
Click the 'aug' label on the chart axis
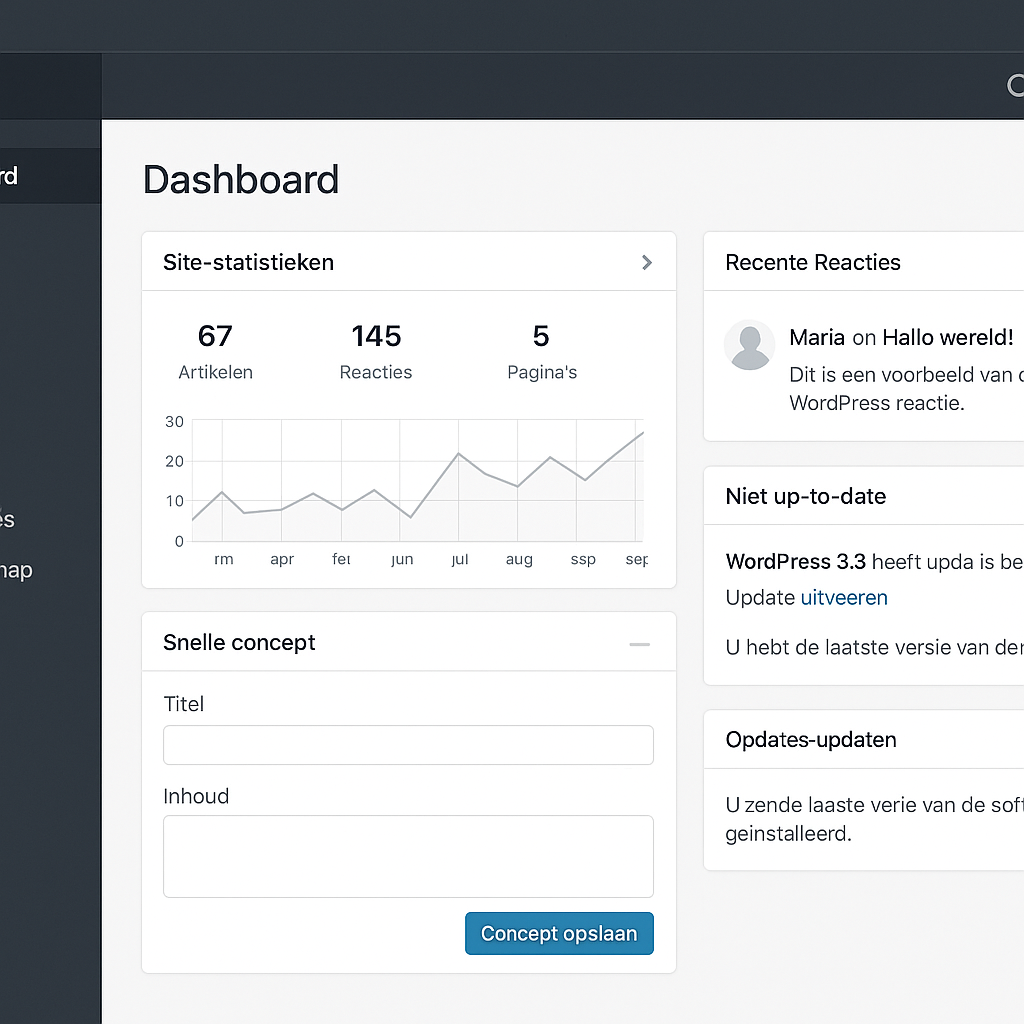coord(519,560)
